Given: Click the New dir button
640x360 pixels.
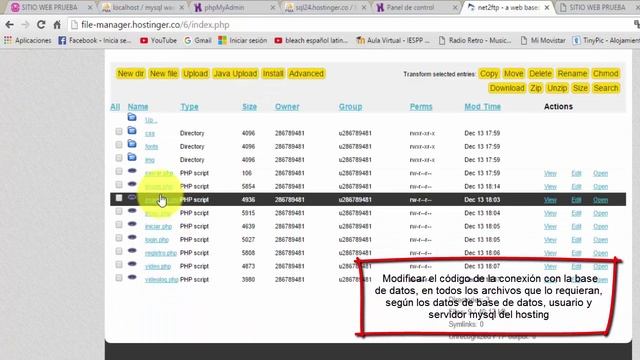Looking at the screenshot, I should tap(131, 73).
